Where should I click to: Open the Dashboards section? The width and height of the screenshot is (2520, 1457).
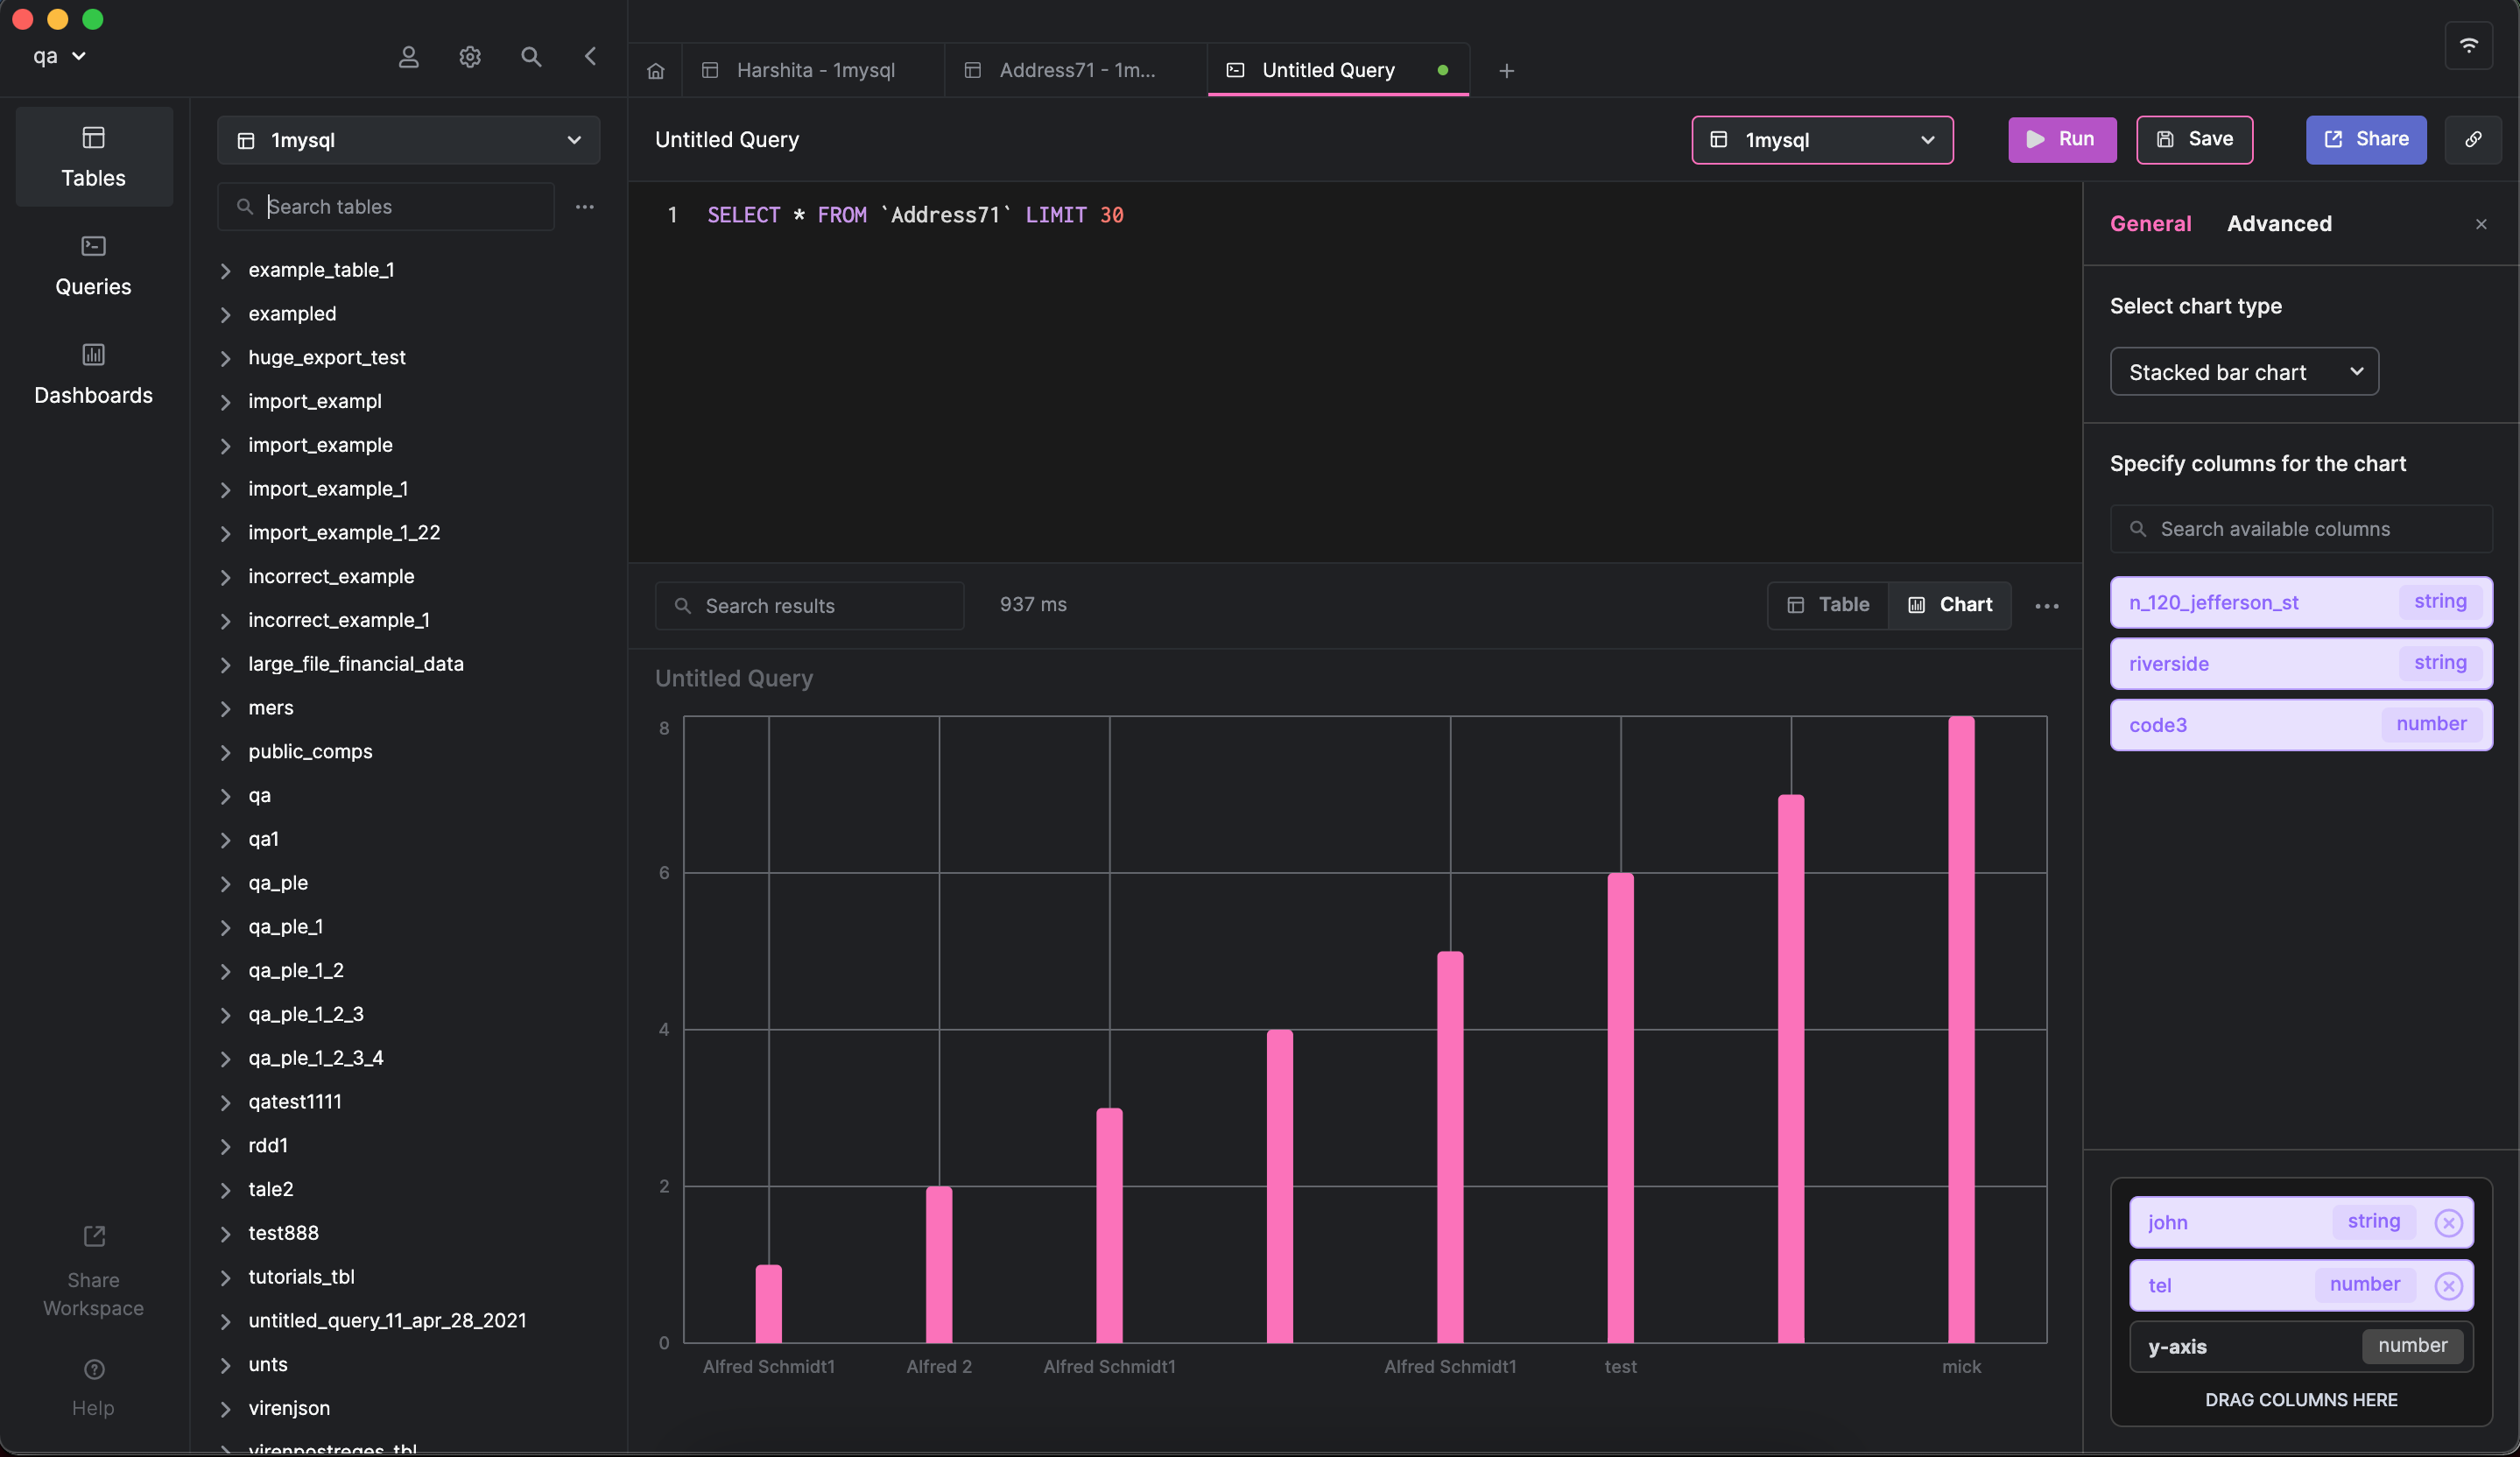pos(93,375)
